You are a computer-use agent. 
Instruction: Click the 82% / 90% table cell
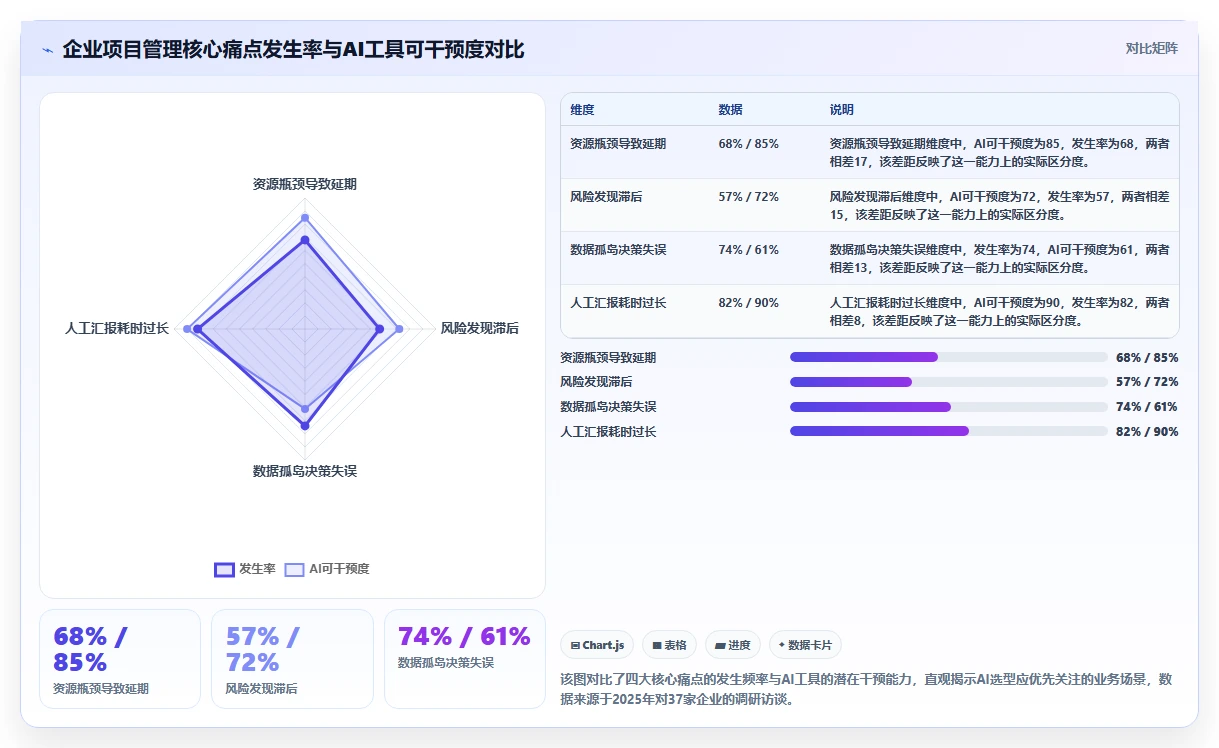click(x=748, y=303)
